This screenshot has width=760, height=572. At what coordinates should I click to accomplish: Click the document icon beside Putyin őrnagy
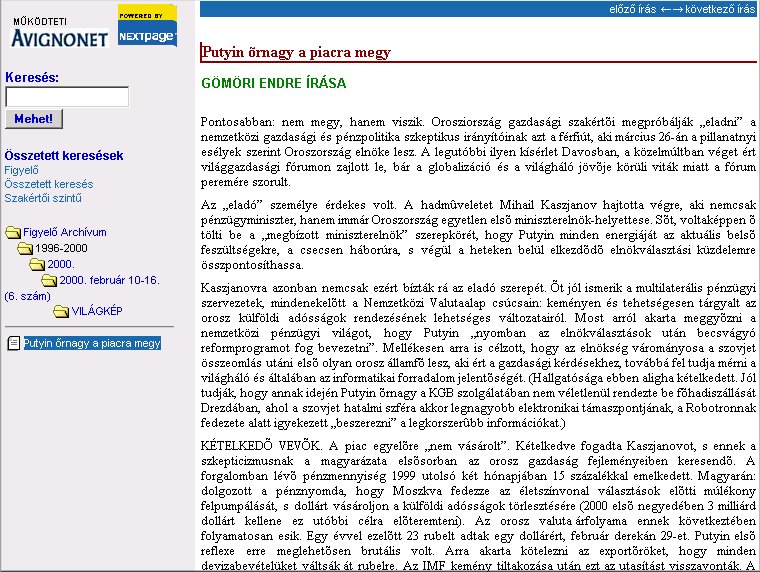click(14, 343)
